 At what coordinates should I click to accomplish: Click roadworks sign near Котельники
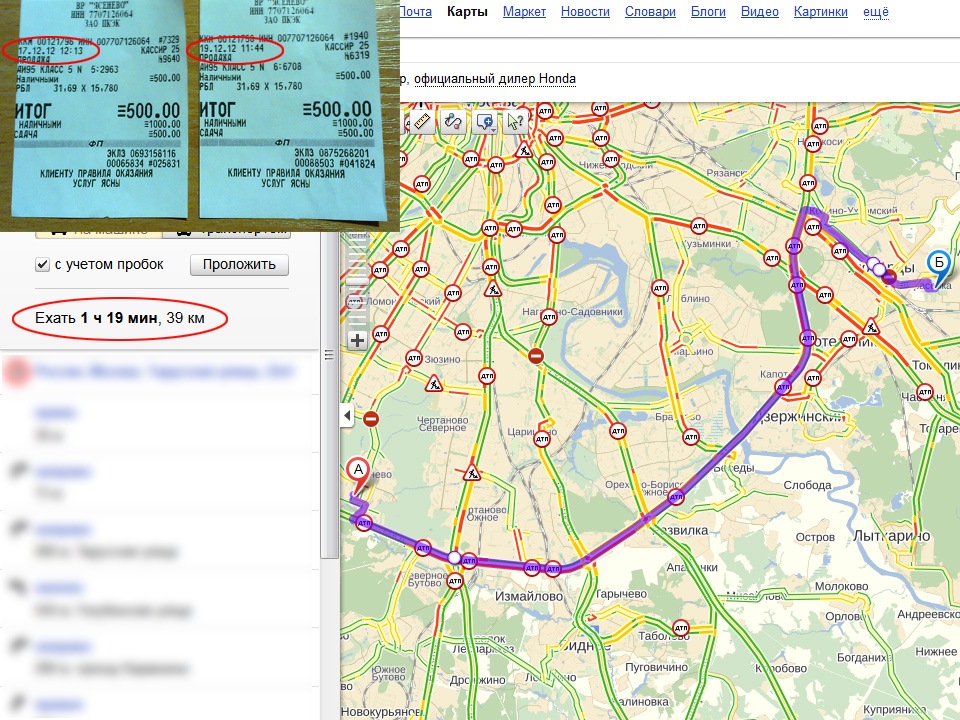click(x=871, y=327)
